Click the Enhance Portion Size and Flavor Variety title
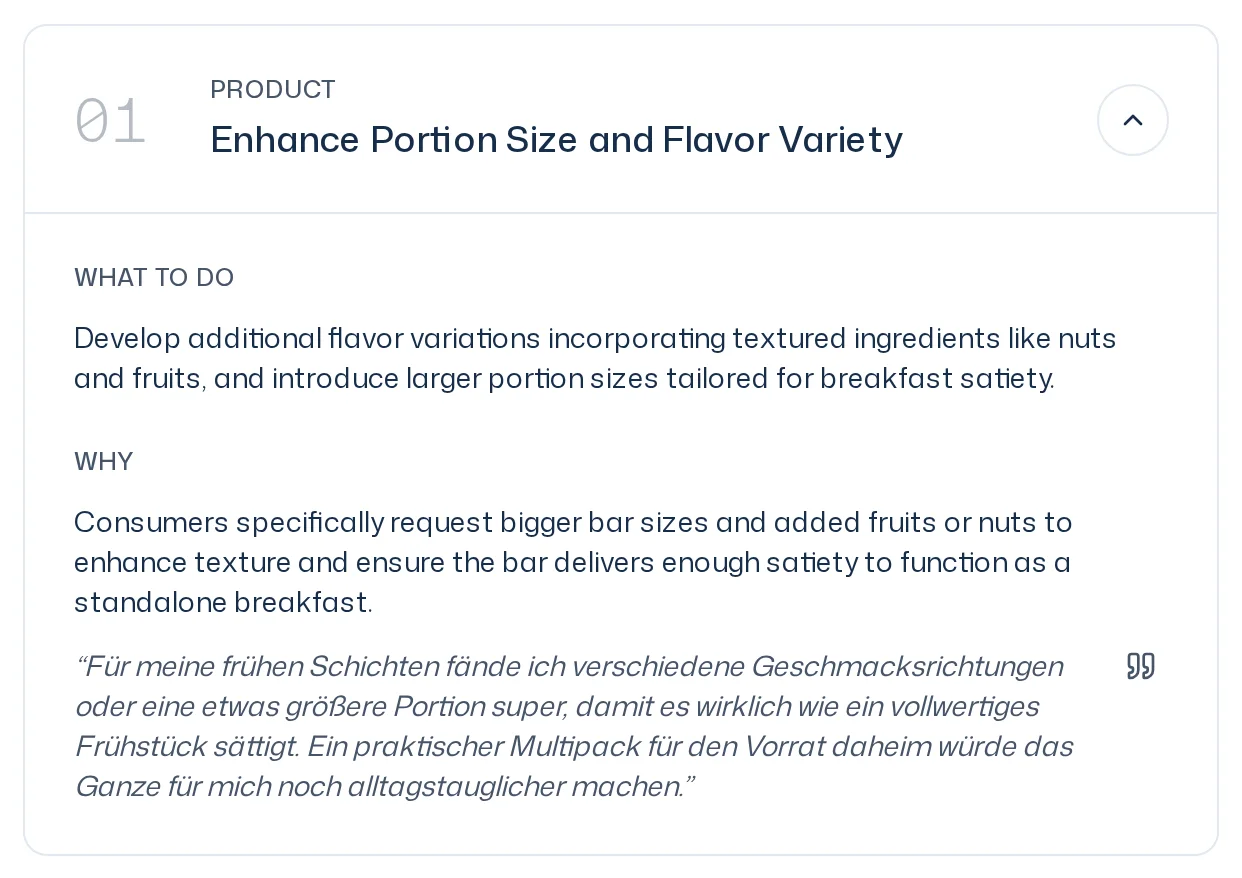Screen dimensions: 1242x878 point(557,140)
